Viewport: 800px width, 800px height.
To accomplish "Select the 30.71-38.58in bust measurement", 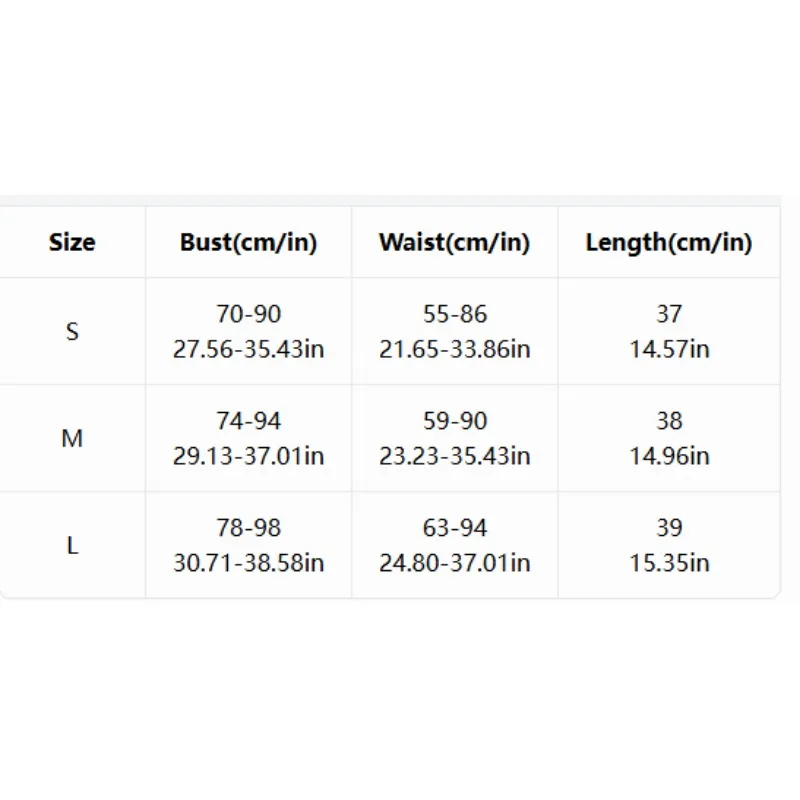I will [248, 563].
